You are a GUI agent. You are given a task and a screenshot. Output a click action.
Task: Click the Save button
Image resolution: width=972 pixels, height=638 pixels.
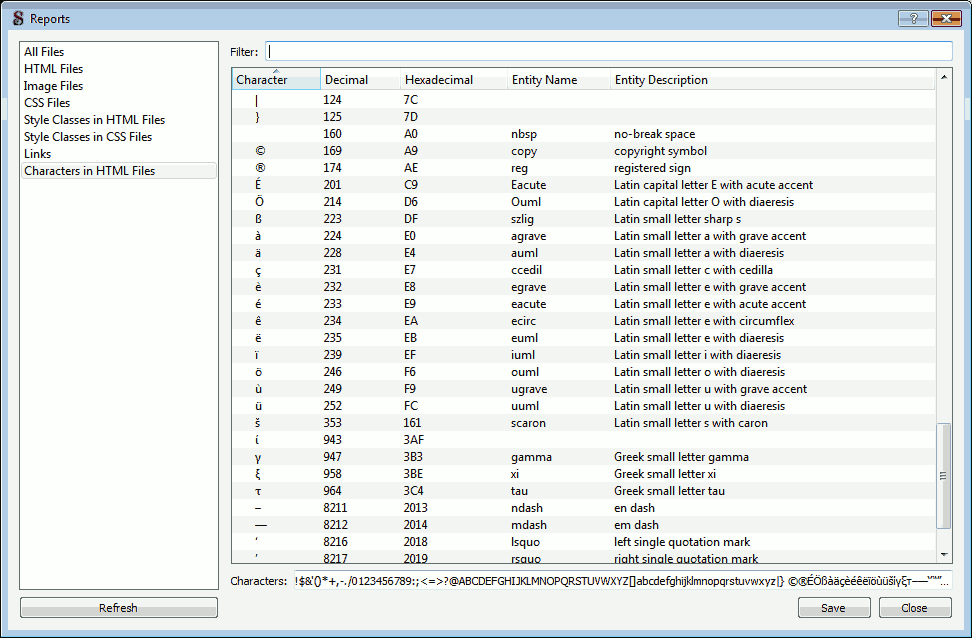click(x=834, y=608)
